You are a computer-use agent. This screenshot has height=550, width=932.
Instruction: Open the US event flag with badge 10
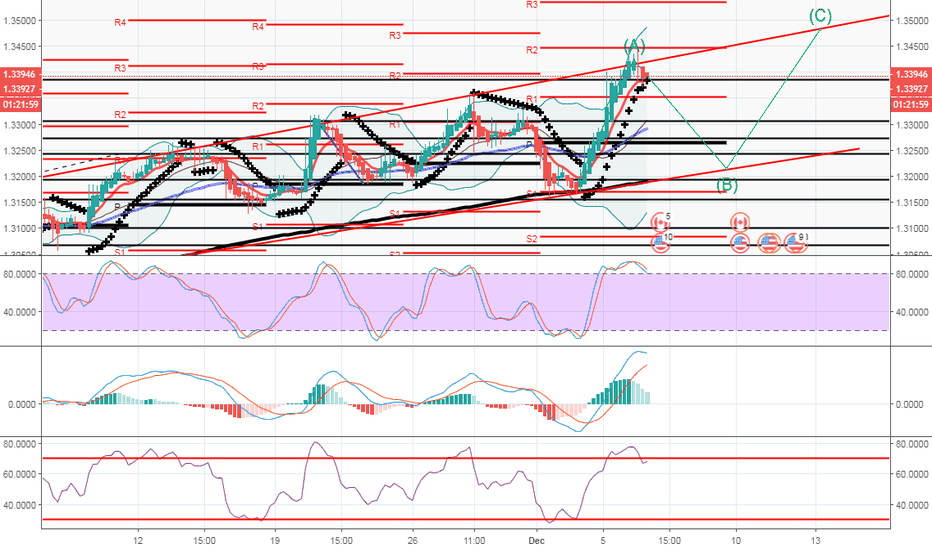point(660,242)
